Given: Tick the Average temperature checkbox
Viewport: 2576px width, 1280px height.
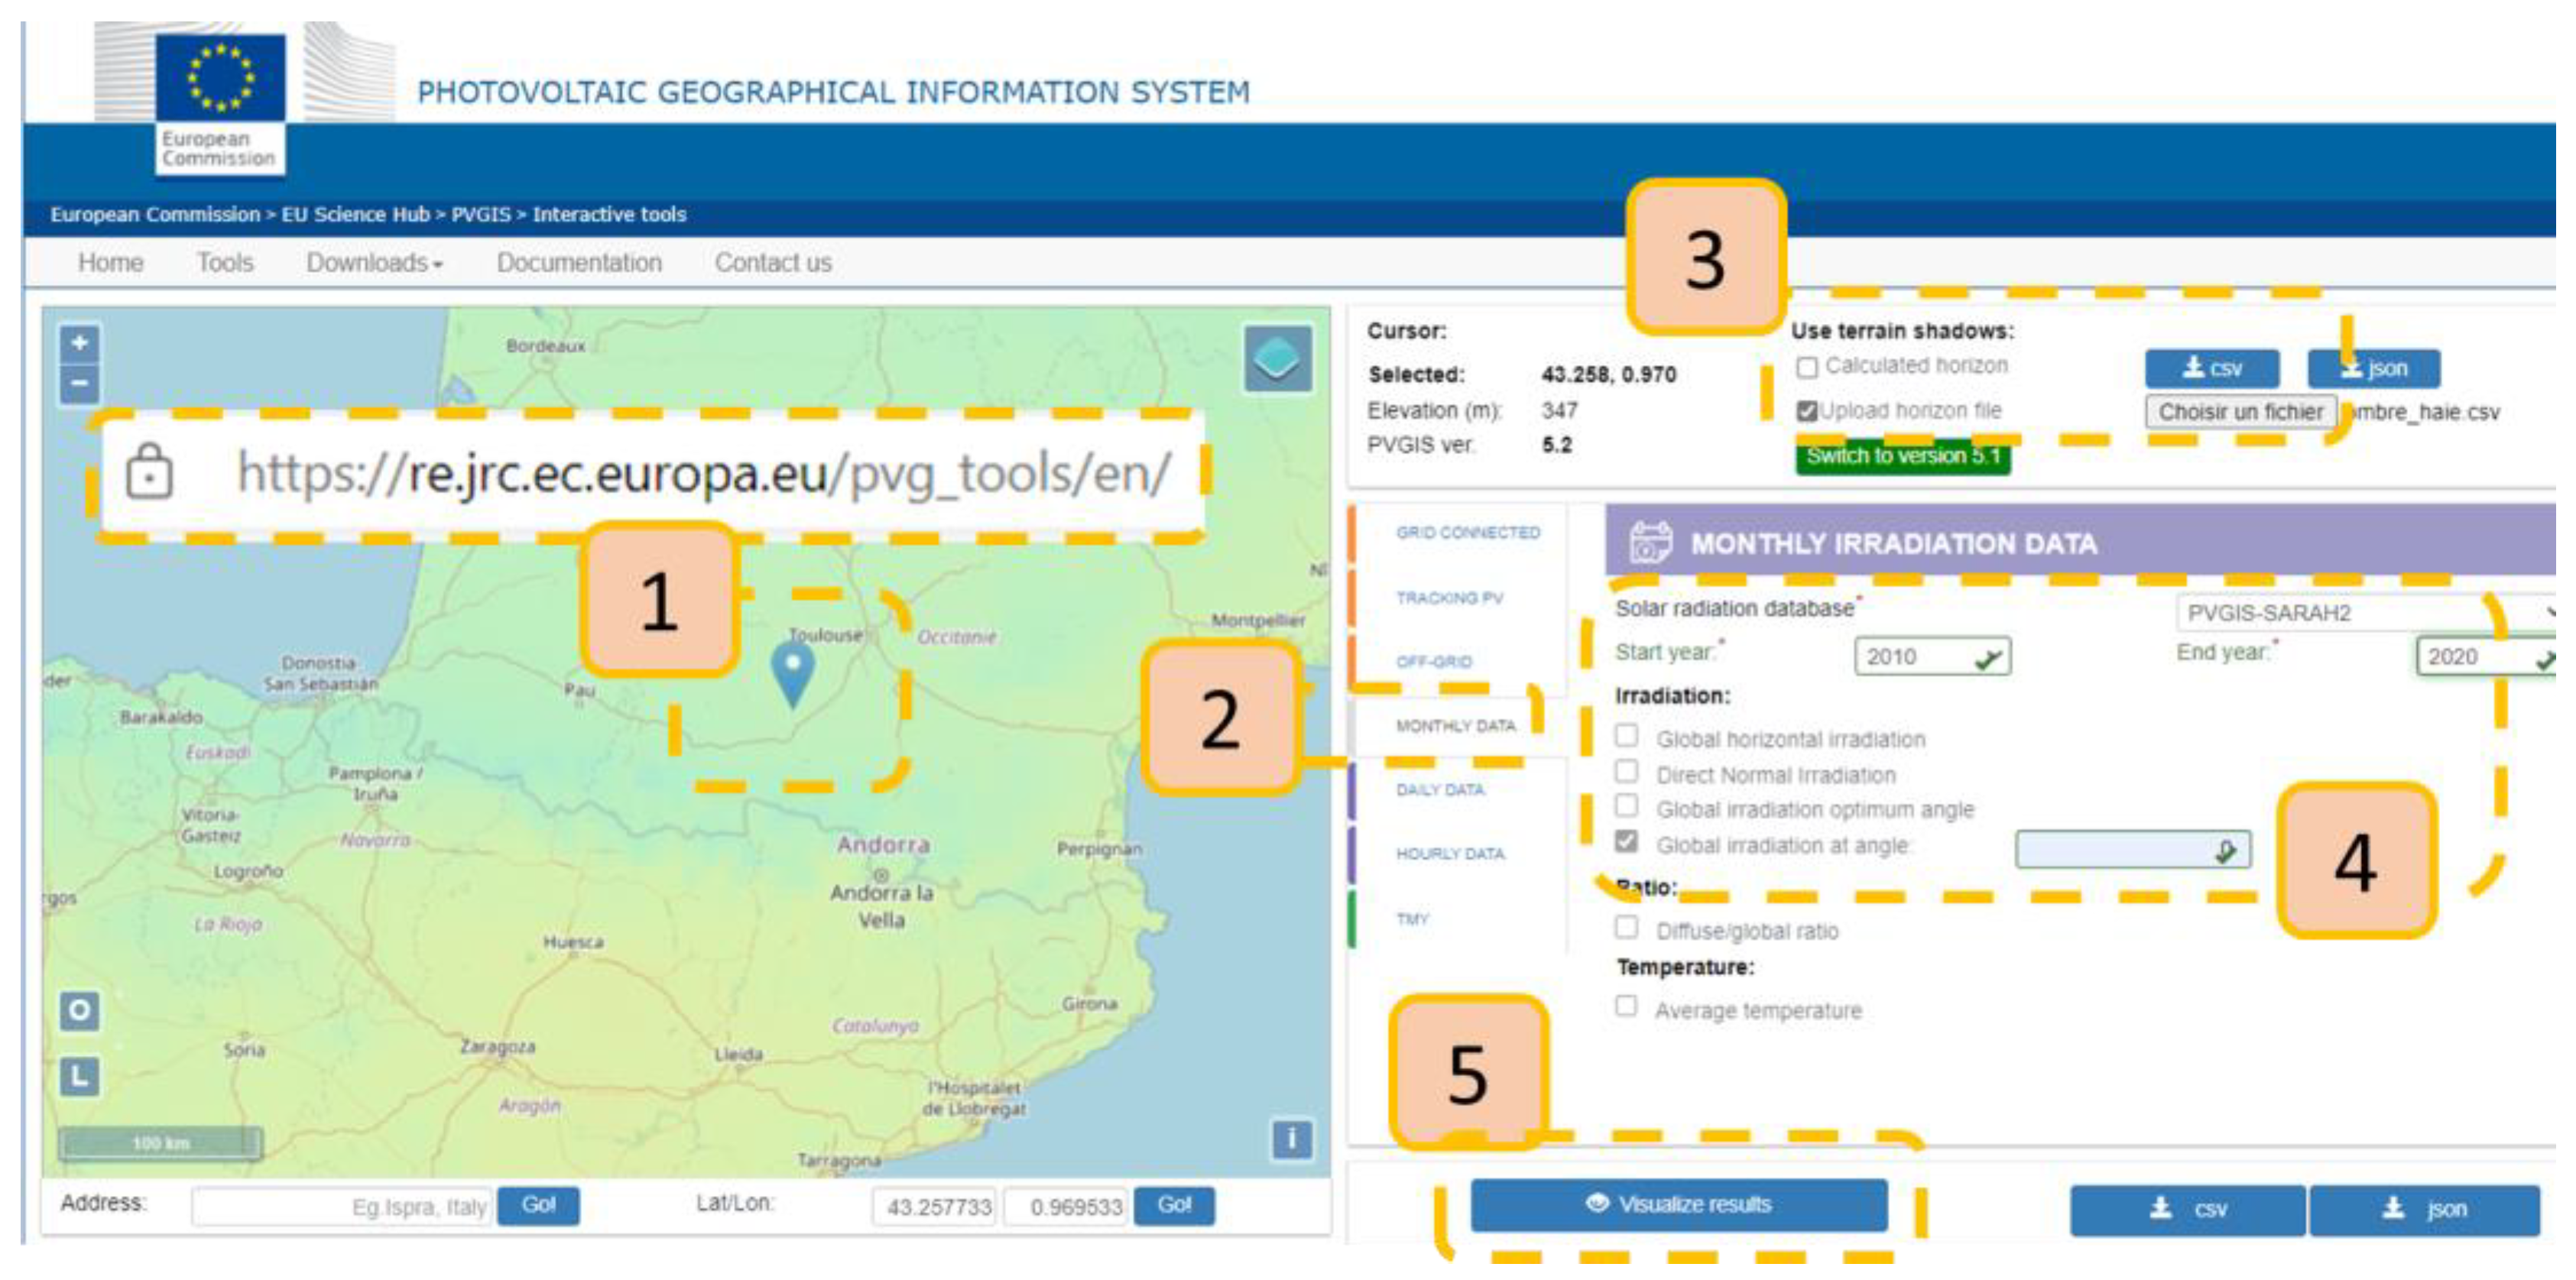Looking at the screenshot, I should point(1627,1006).
